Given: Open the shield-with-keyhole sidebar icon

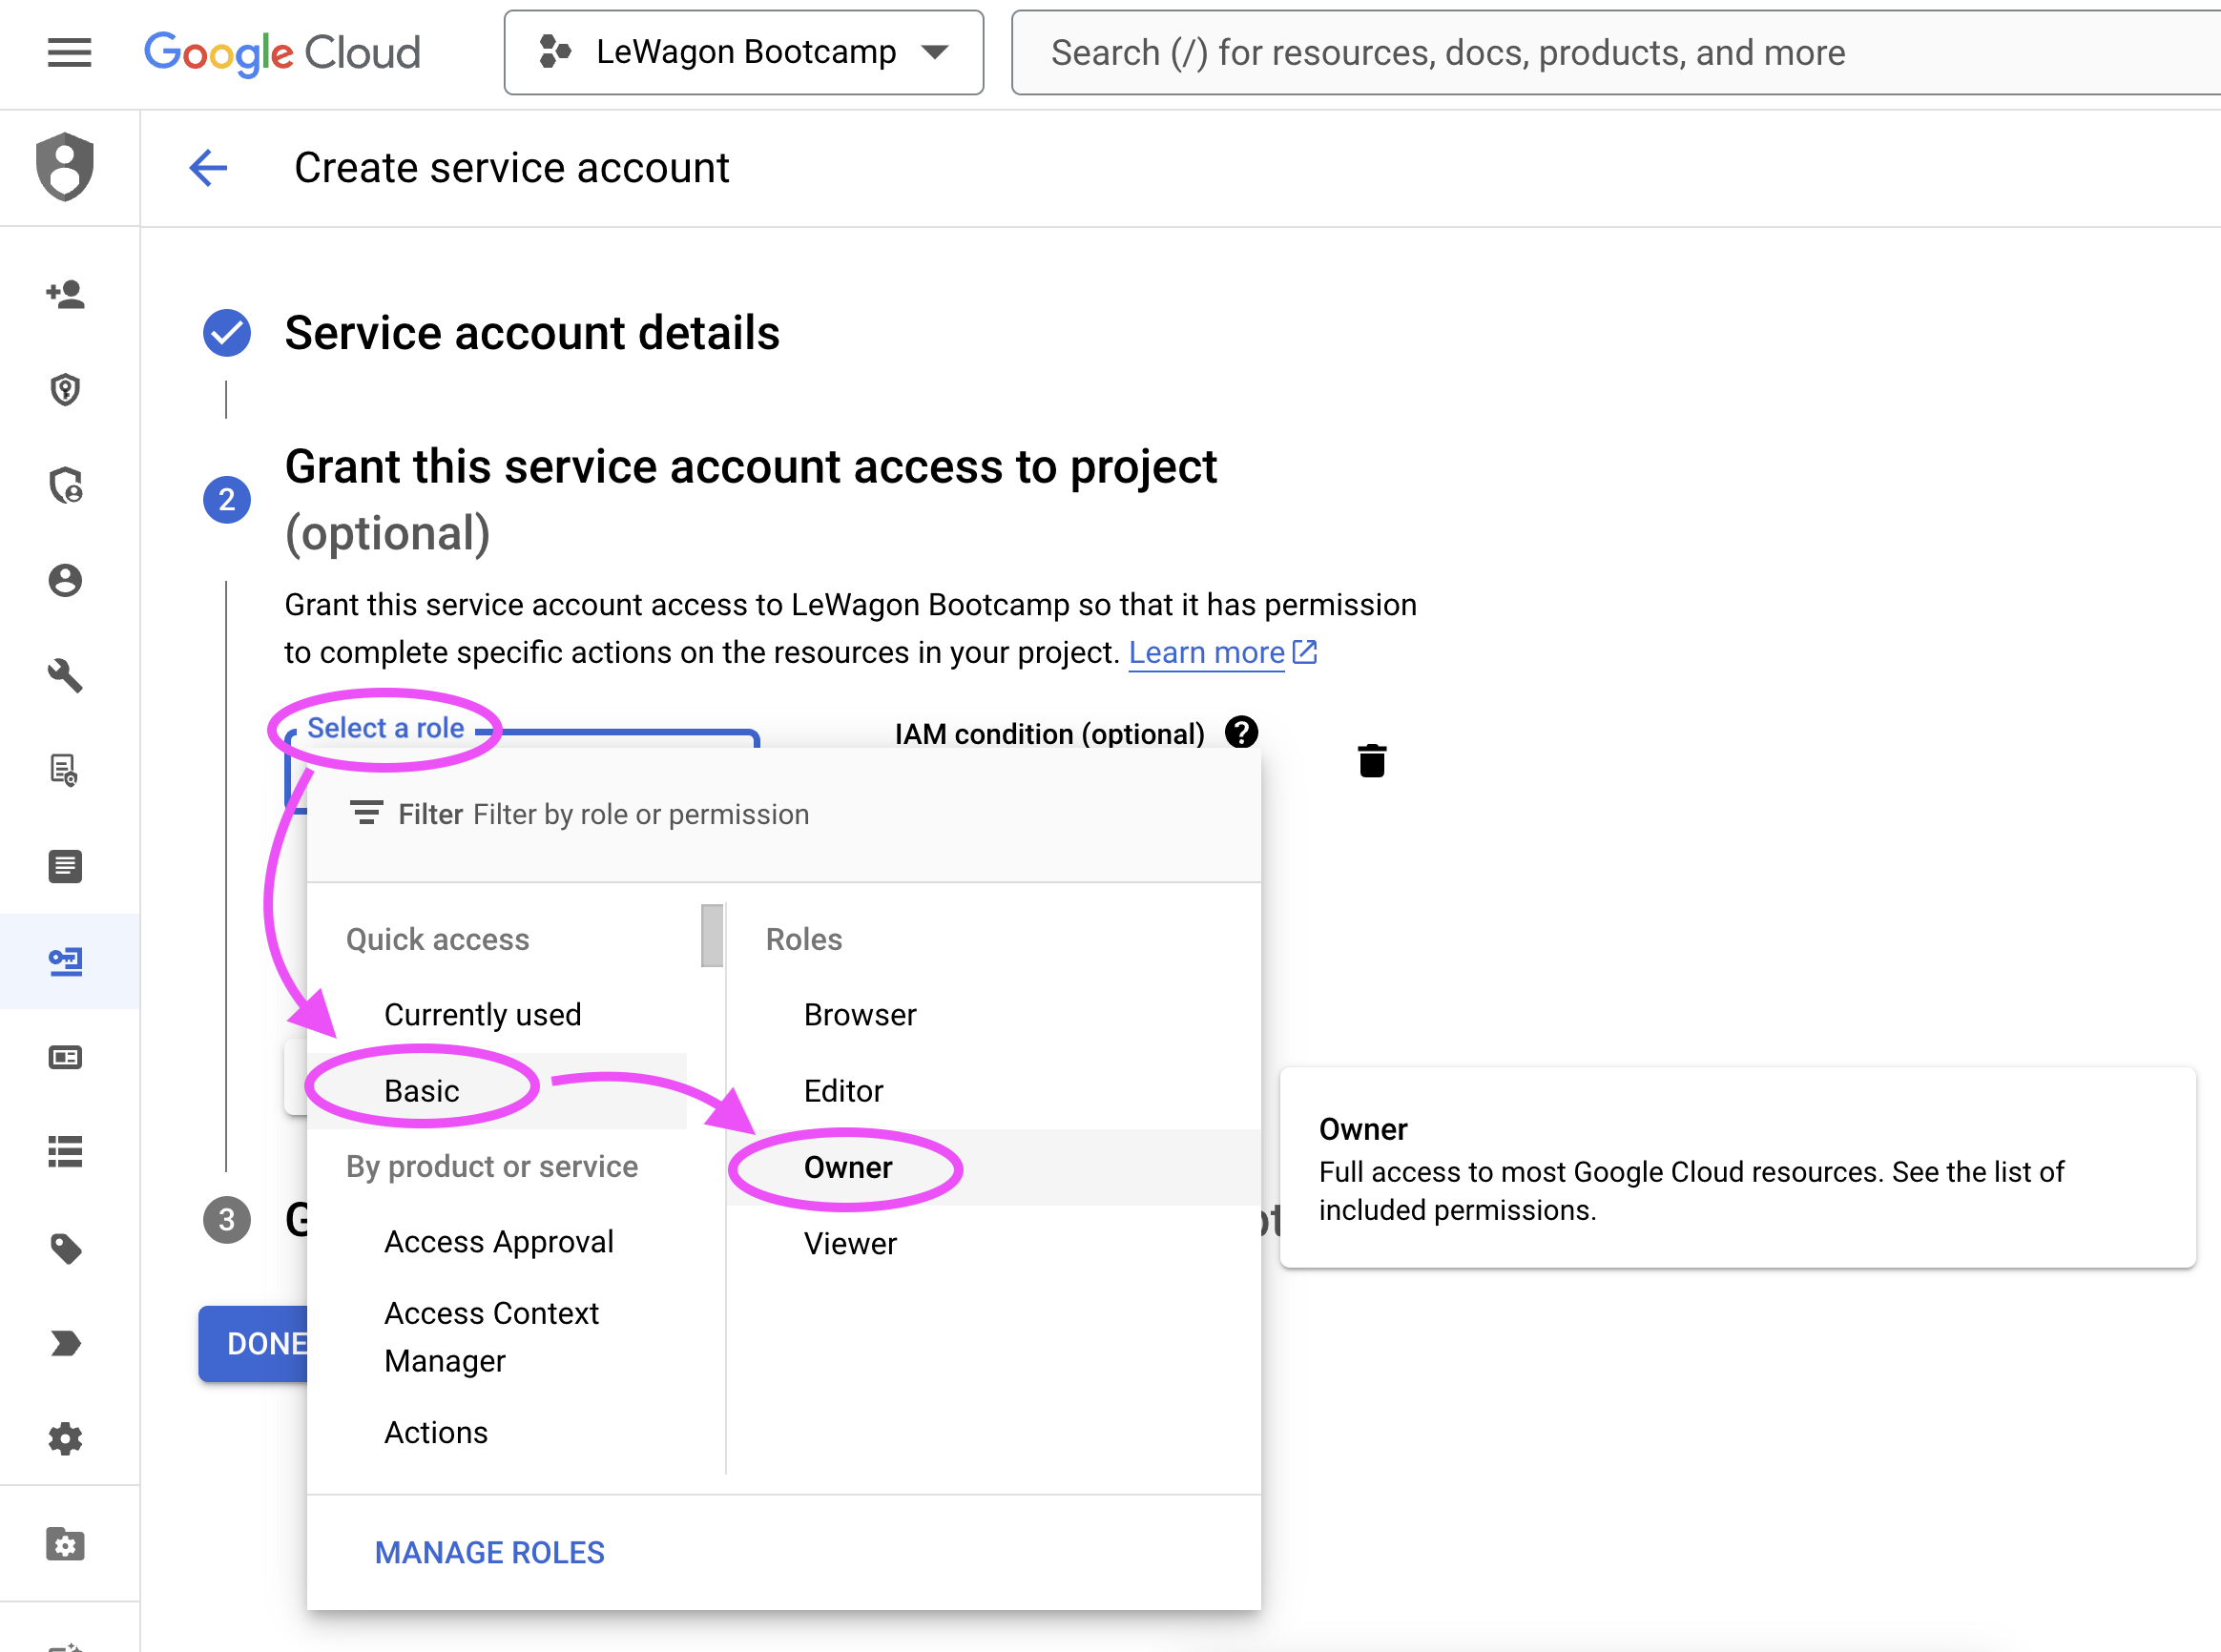Looking at the screenshot, I should click(x=65, y=389).
